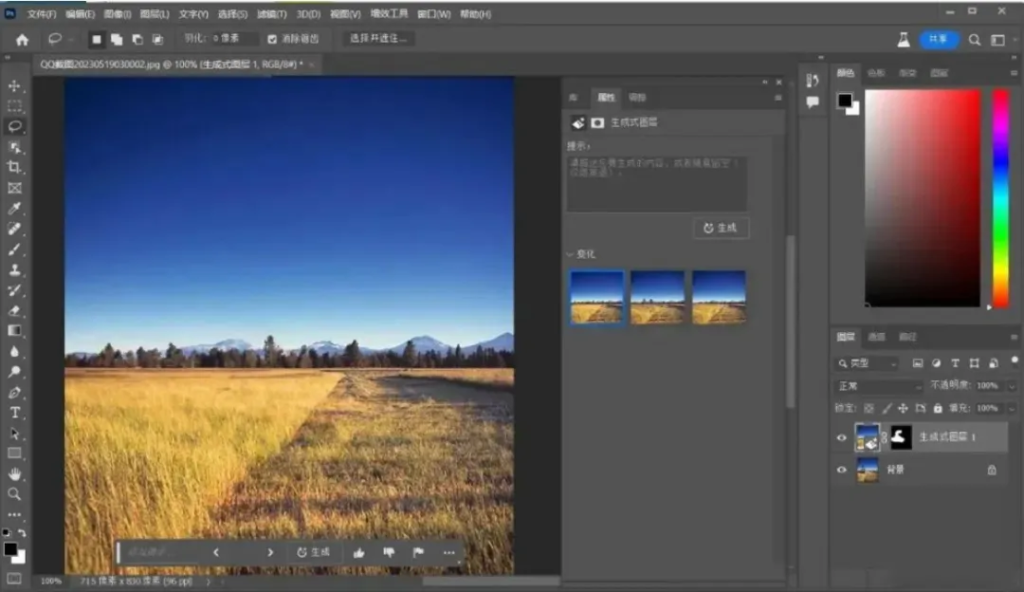The height and width of the screenshot is (592, 1024).
Task: Select the Eyedropper tool
Action: click(x=14, y=208)
